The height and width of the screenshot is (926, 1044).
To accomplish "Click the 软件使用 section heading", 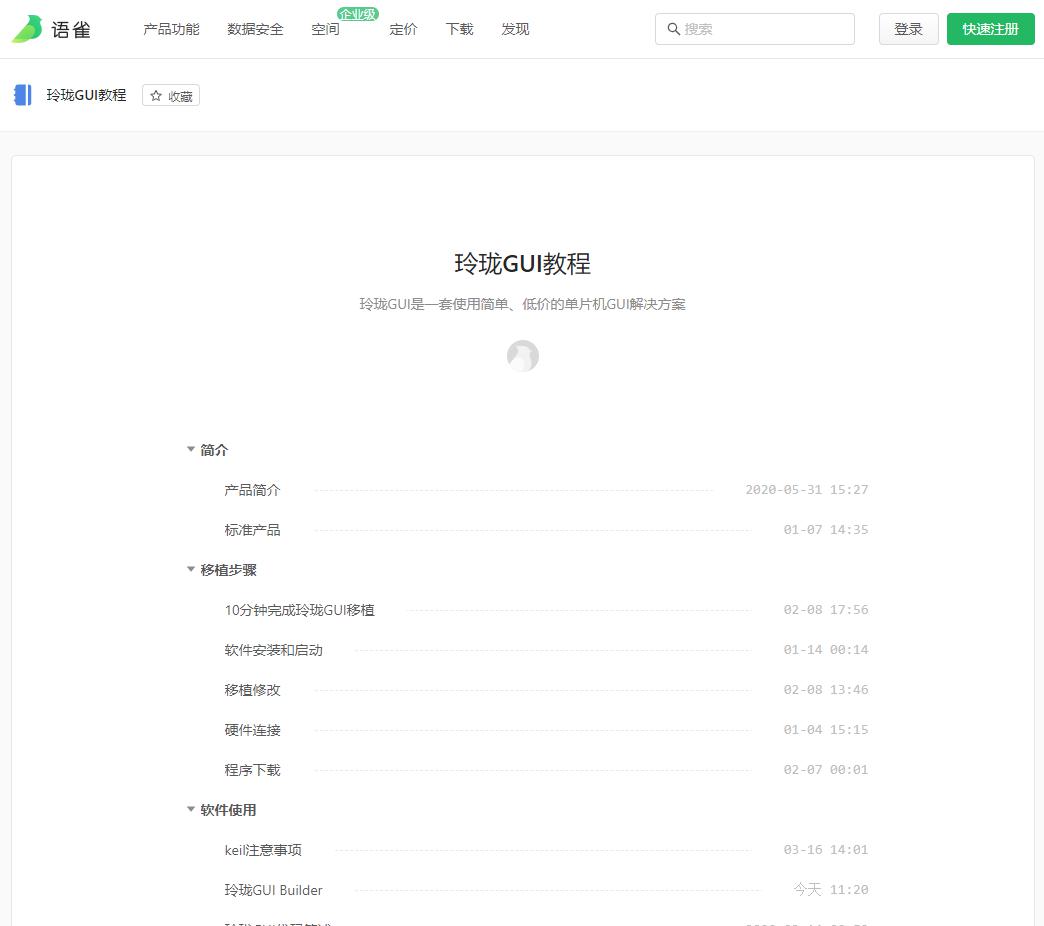I will pyautogui.click(x=228, y=810).
